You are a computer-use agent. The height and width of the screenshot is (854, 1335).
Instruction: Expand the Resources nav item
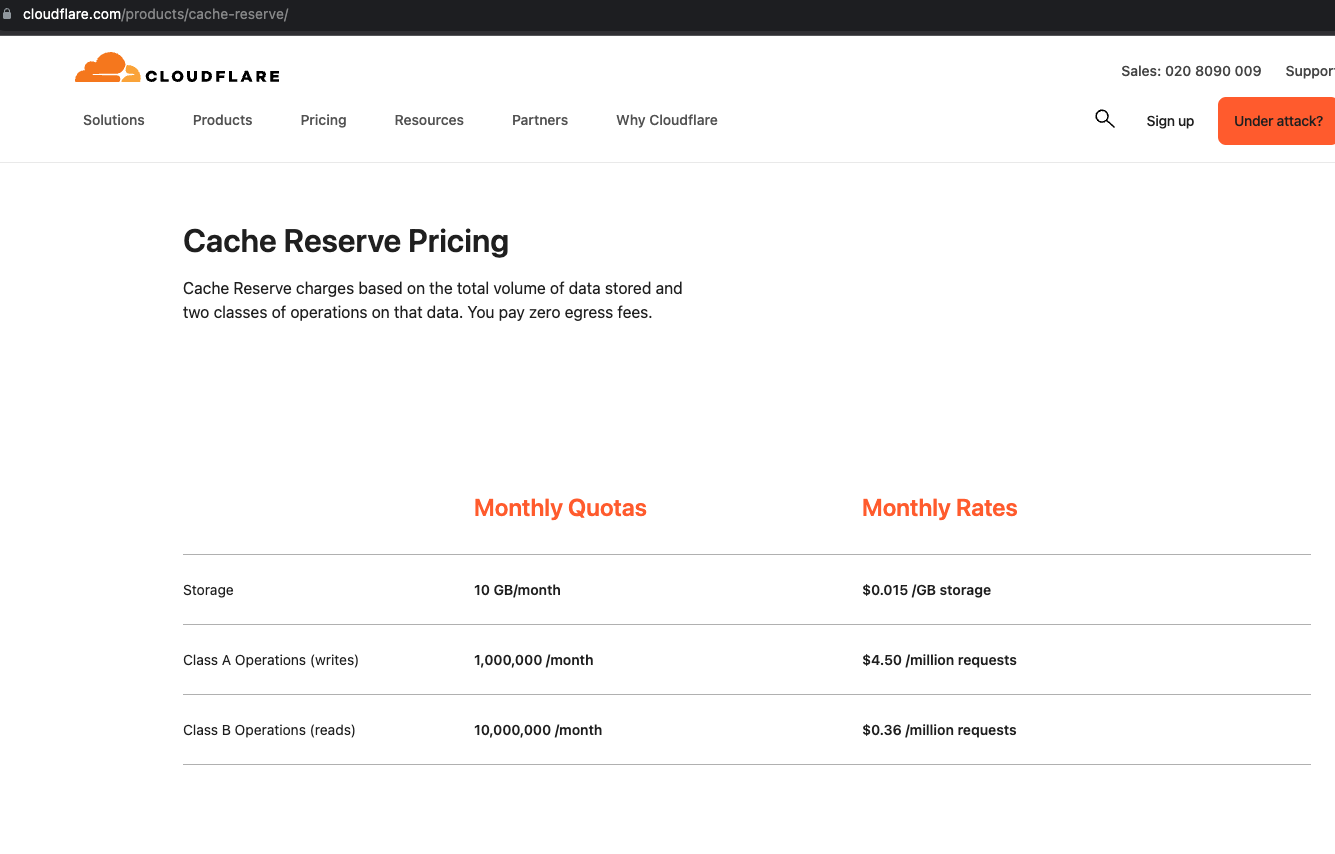pyautogui.click(x=429, y=120)
